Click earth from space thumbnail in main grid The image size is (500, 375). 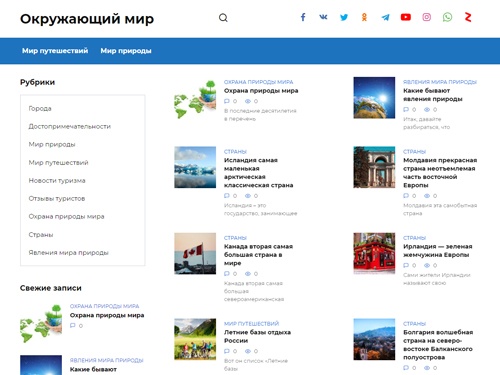(374, 98)
